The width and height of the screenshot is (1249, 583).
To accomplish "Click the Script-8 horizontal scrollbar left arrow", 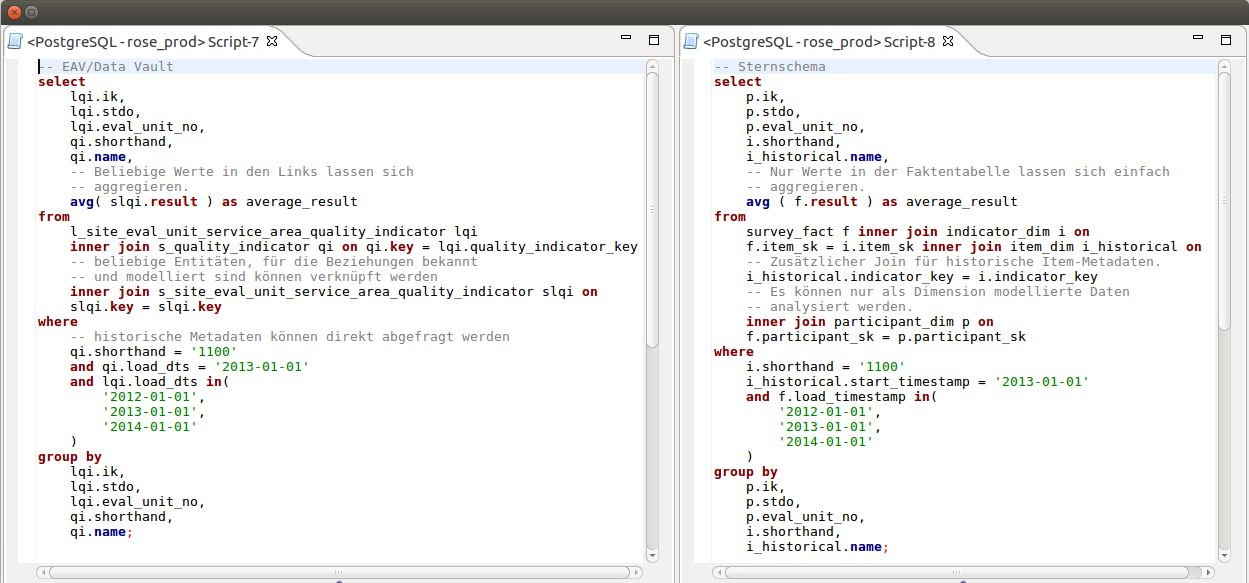I will [718, 573].
